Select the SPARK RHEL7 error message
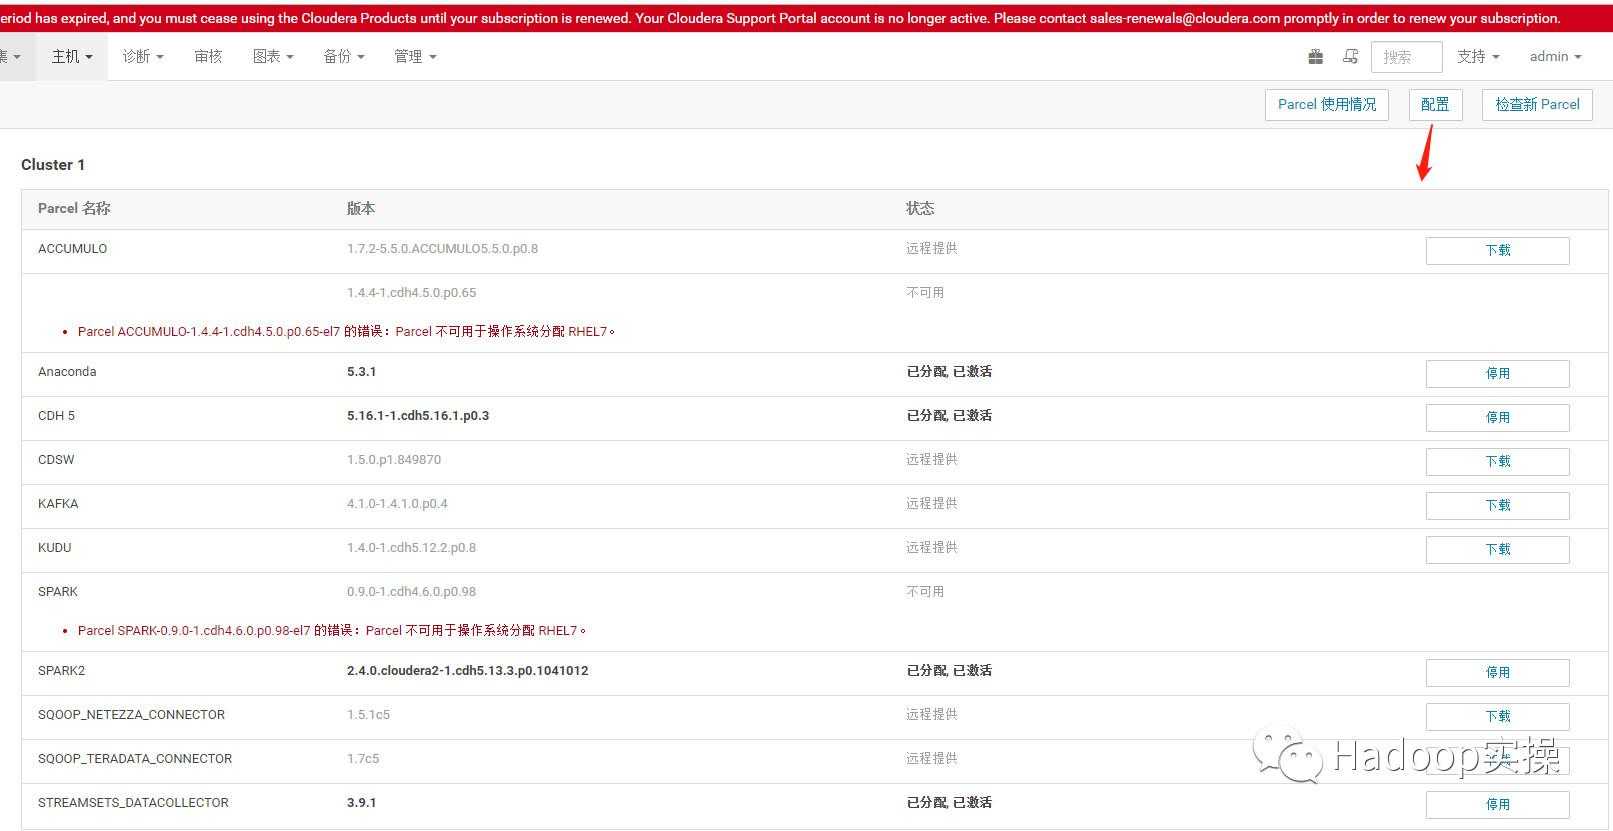The height and width of the screenshot is (831, 1613). click(x=332, y=630)
